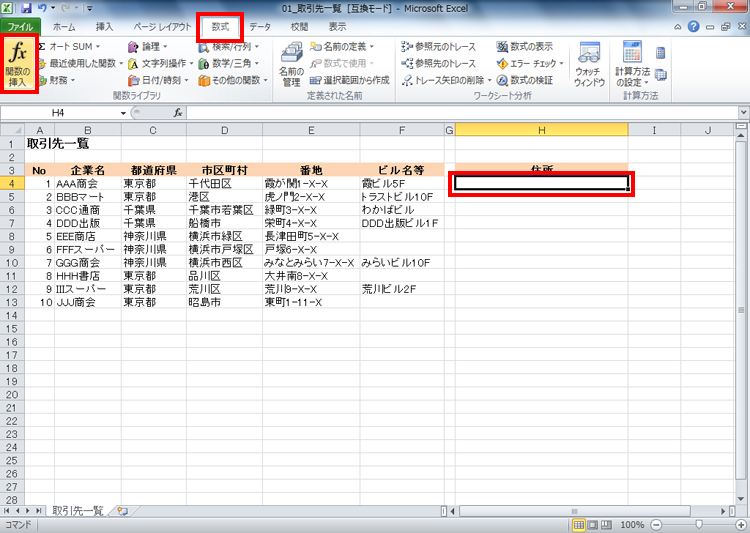The image size is (750, 533).
Task: Switch to Page Layout view in status bar
Action: [593, 525]
